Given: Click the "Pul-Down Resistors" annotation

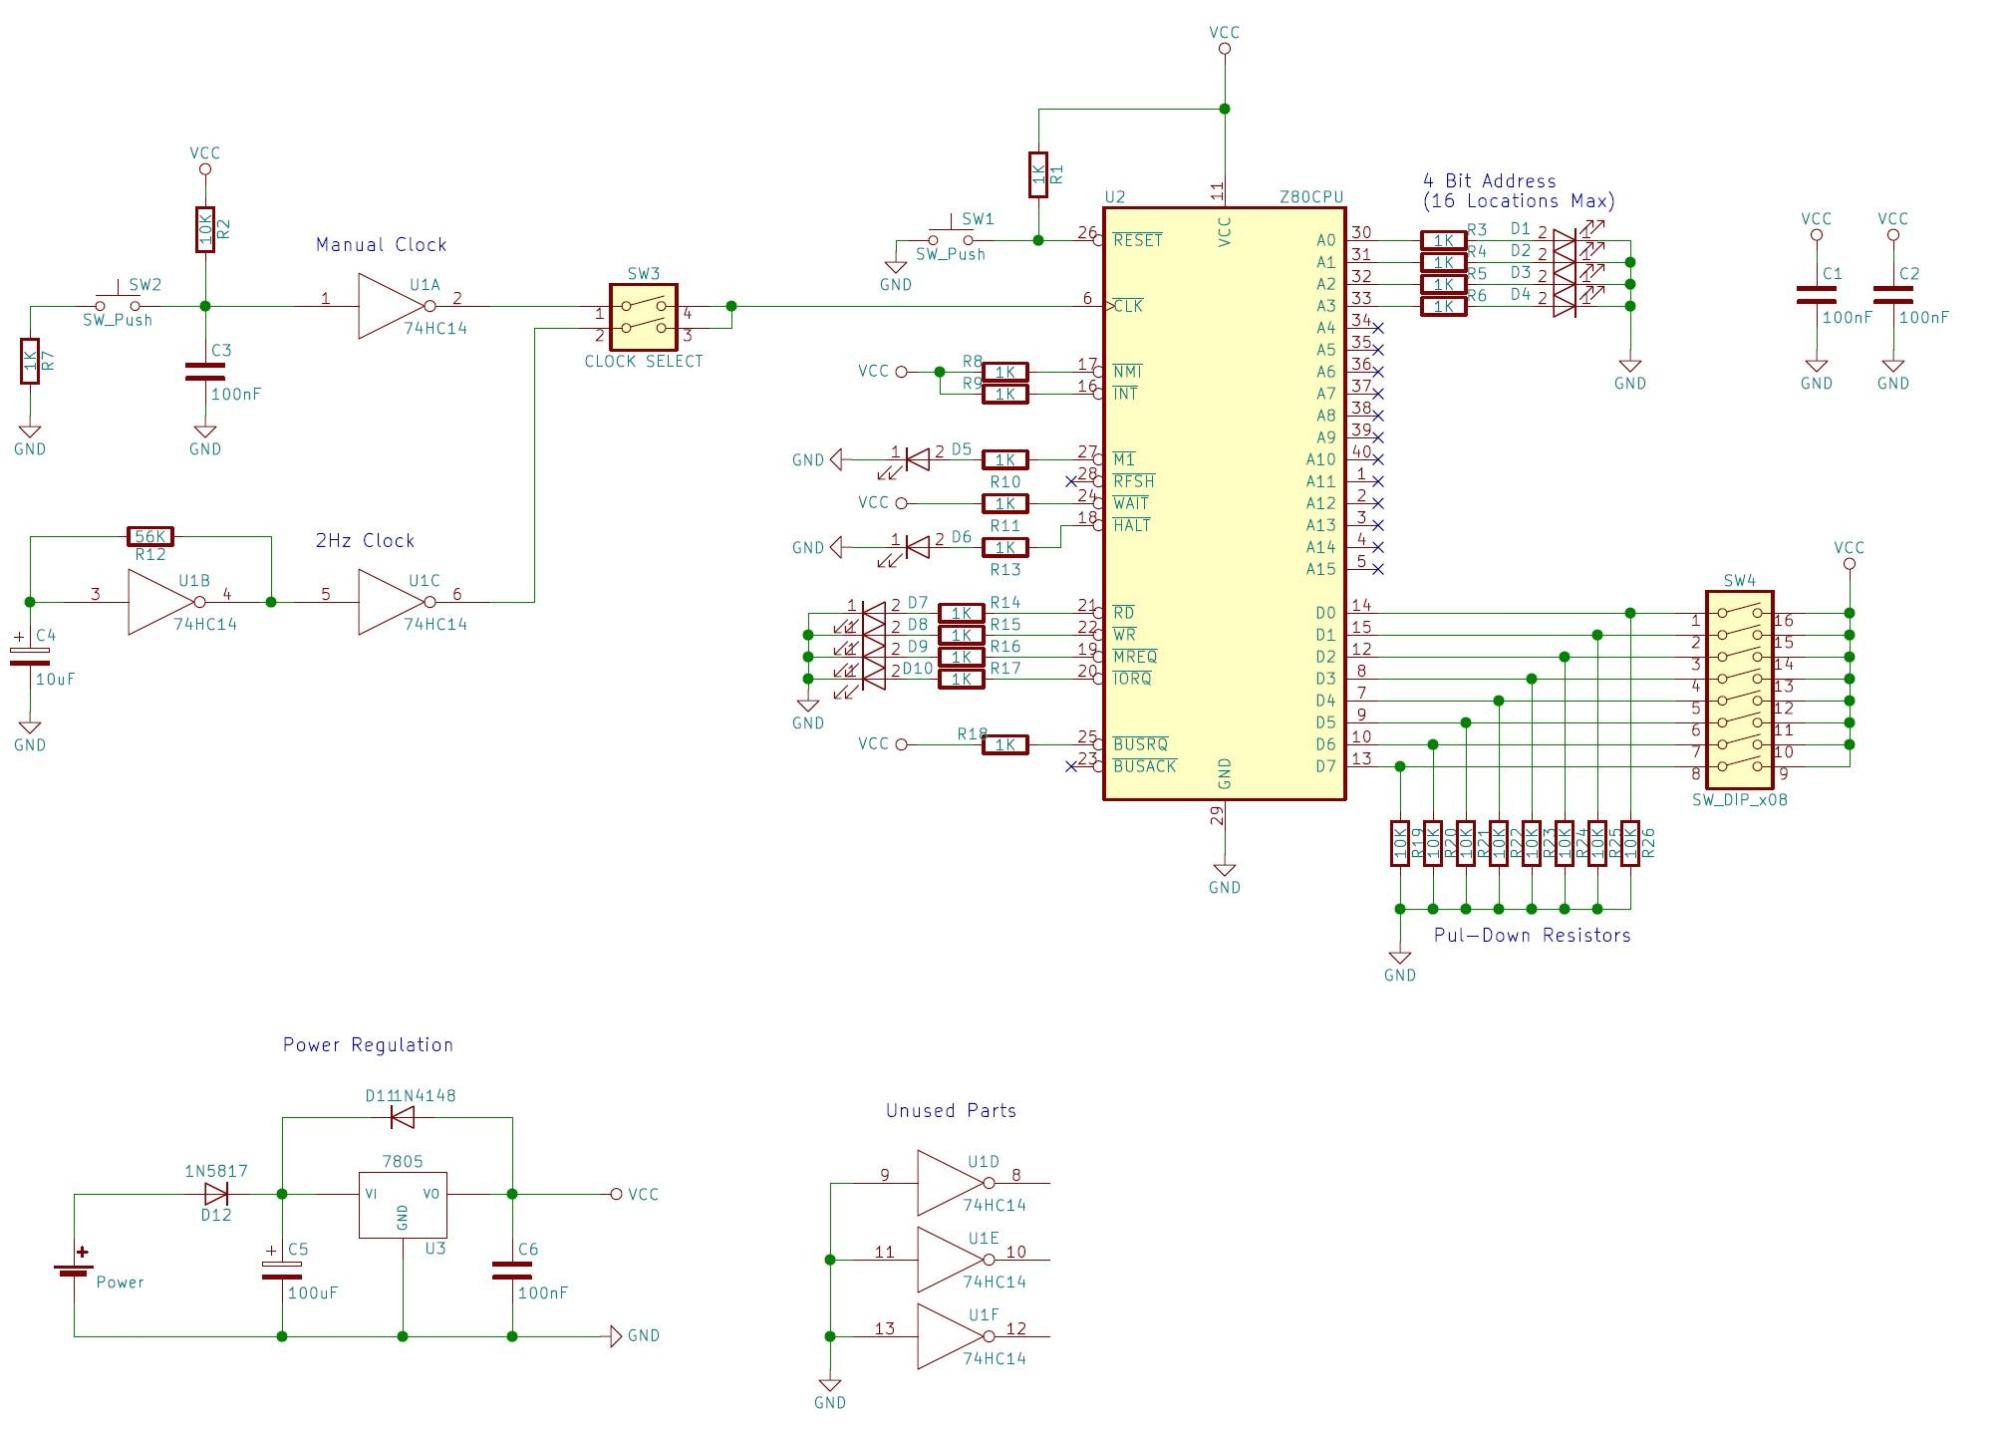Looking at the screenshot, I should point(1531,936).
